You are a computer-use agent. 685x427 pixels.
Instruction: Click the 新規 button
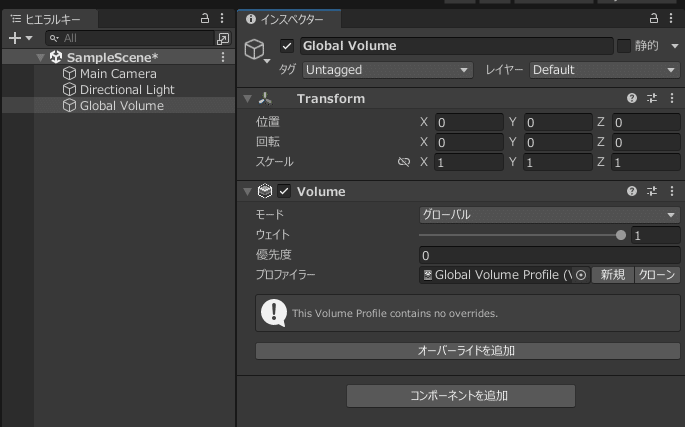[612, 275]
